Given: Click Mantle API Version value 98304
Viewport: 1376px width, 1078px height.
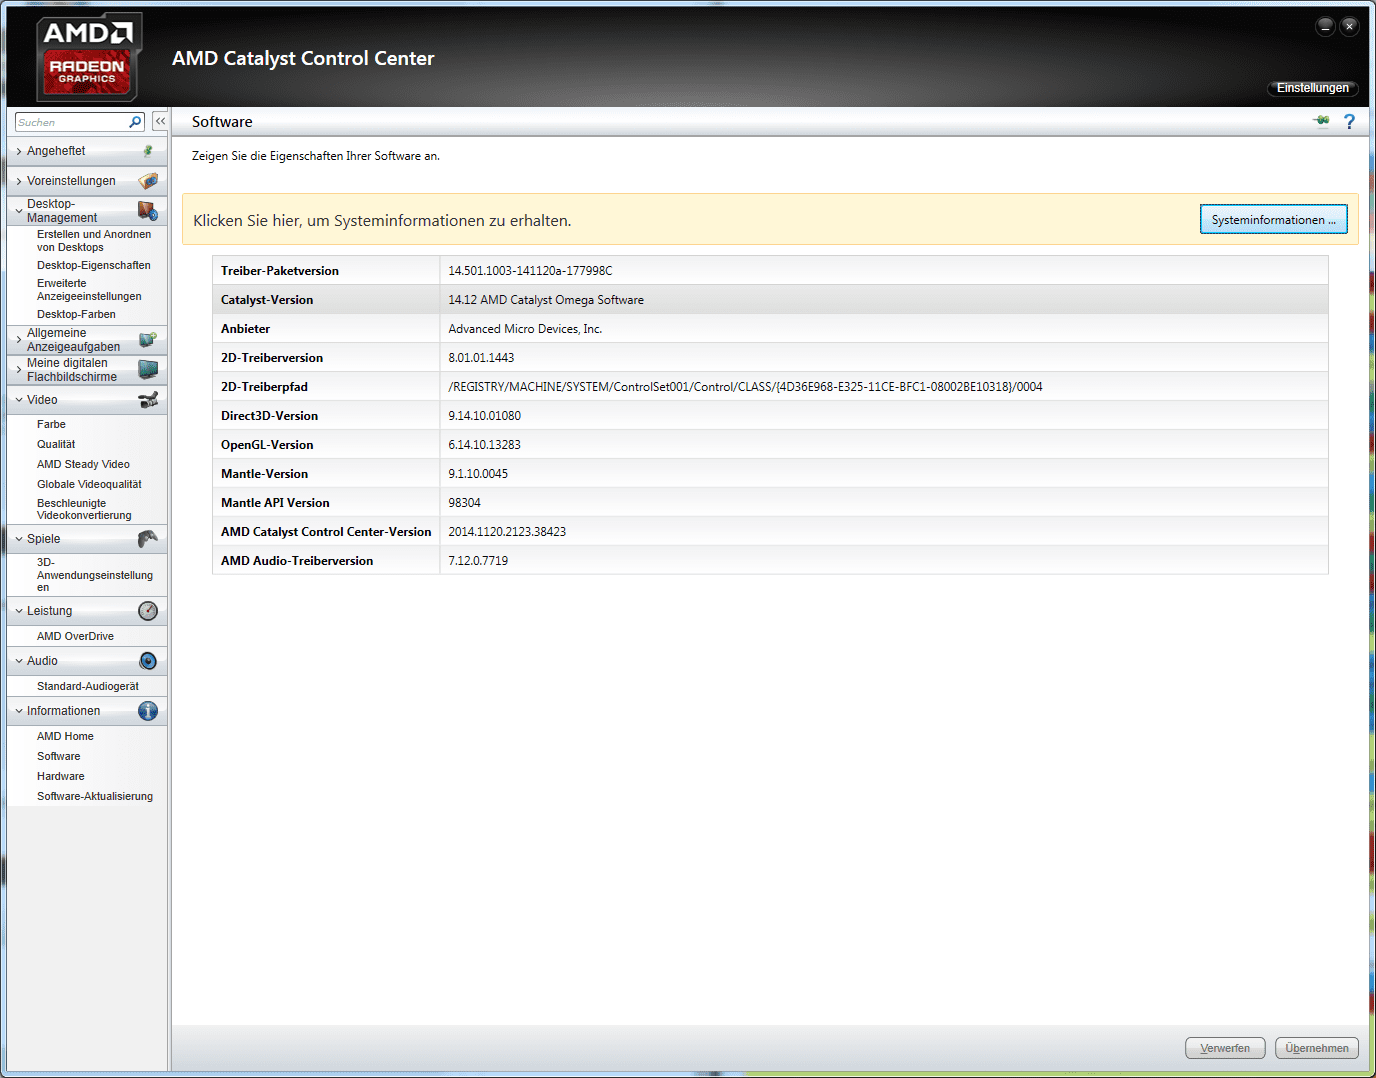Looking at the screenshot, I should coord(464,503).
